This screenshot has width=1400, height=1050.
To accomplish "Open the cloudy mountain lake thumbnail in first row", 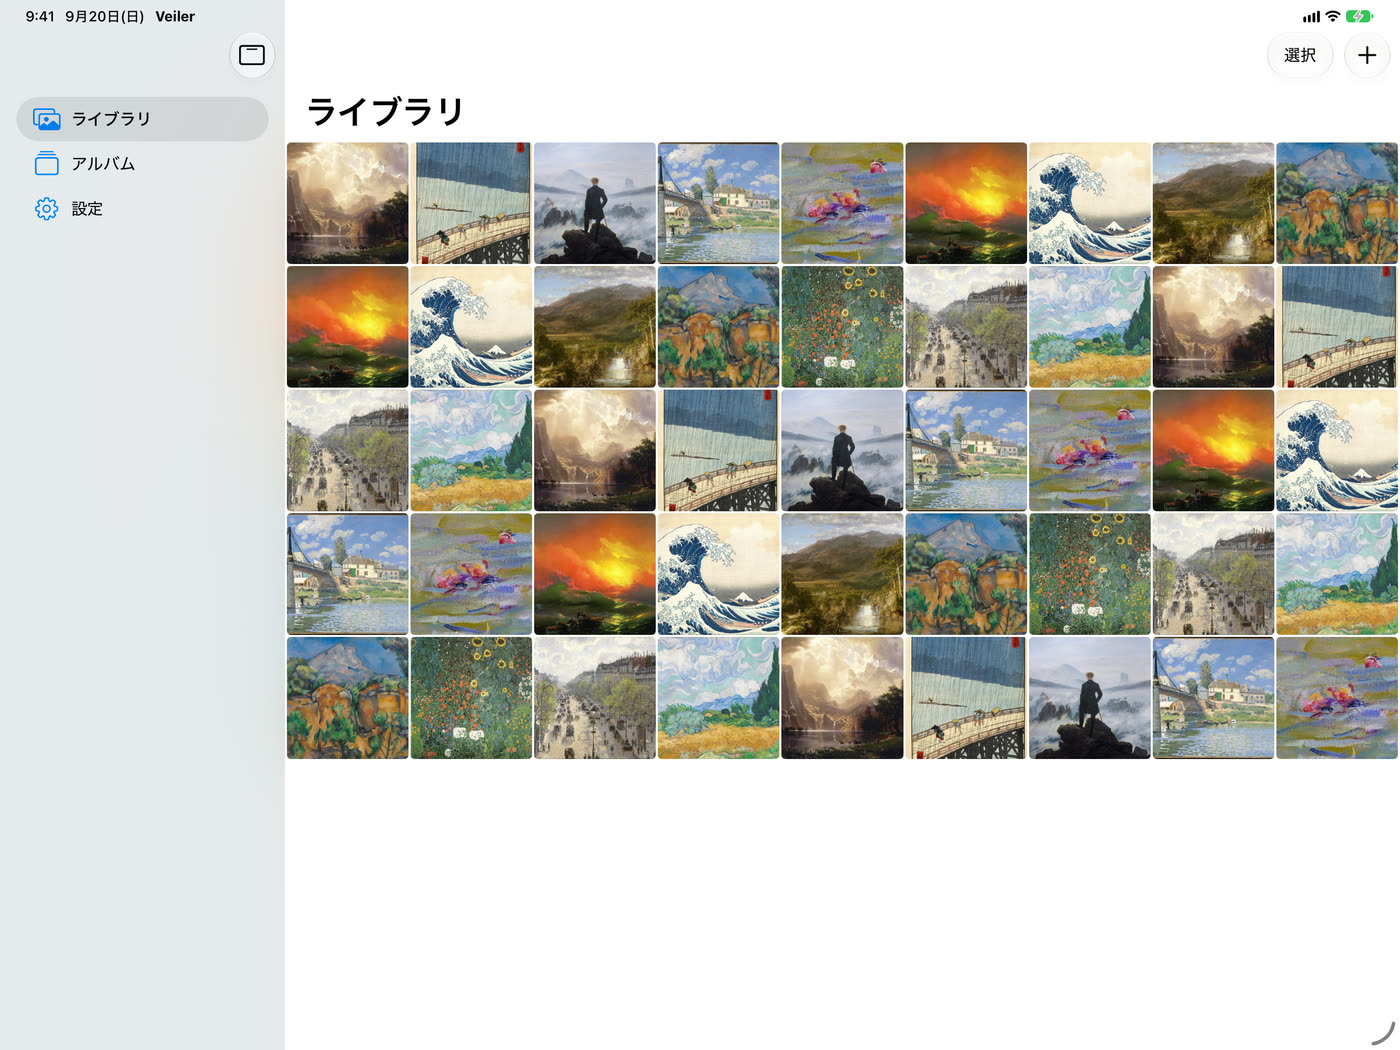I will [348, 203].
